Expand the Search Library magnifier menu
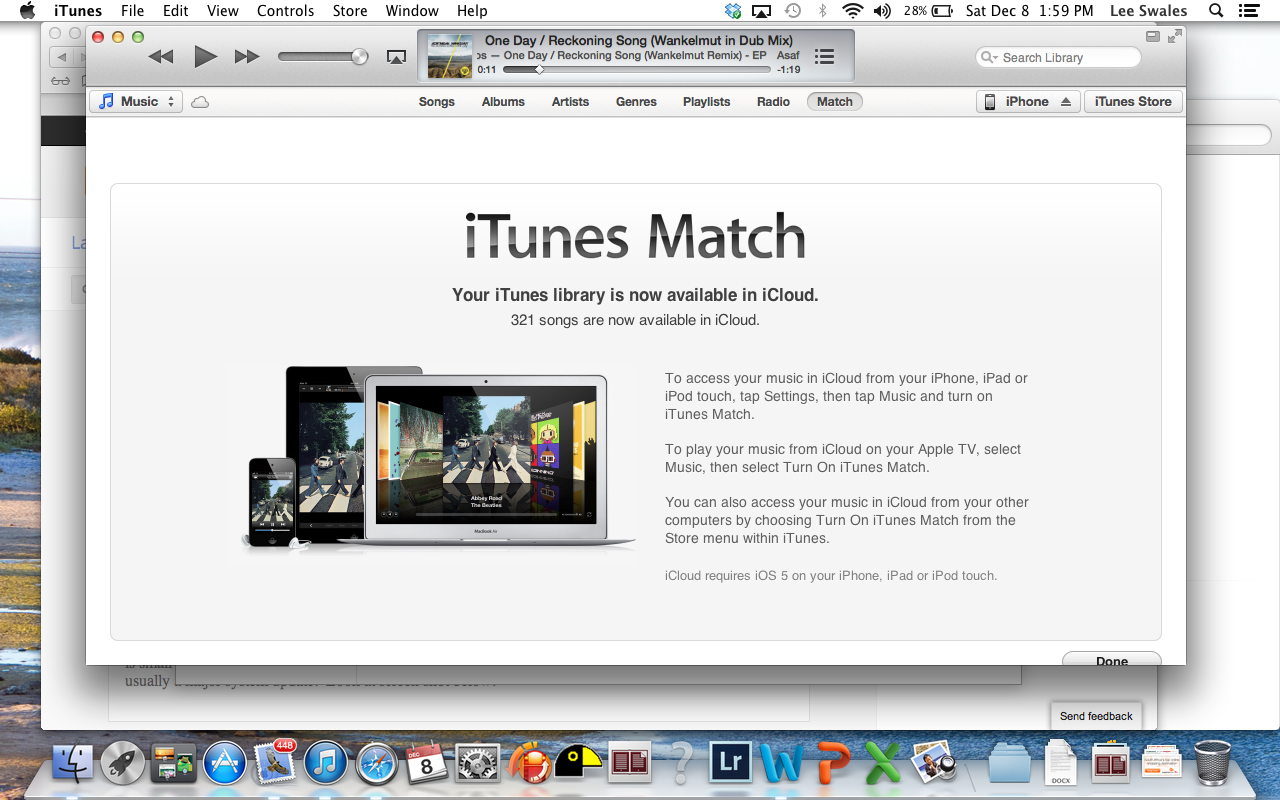 coord(989,58)
